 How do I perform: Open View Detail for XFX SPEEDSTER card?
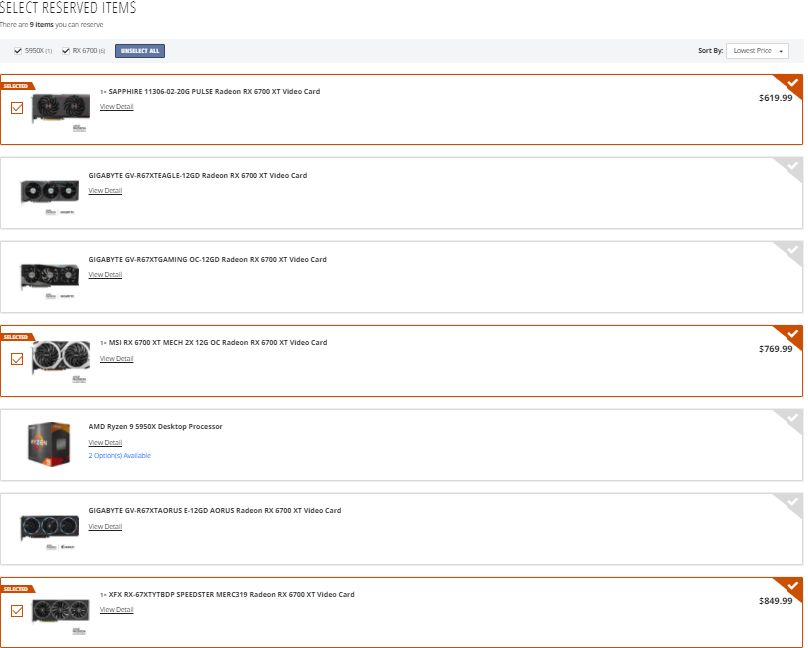[x=116, y=609]
